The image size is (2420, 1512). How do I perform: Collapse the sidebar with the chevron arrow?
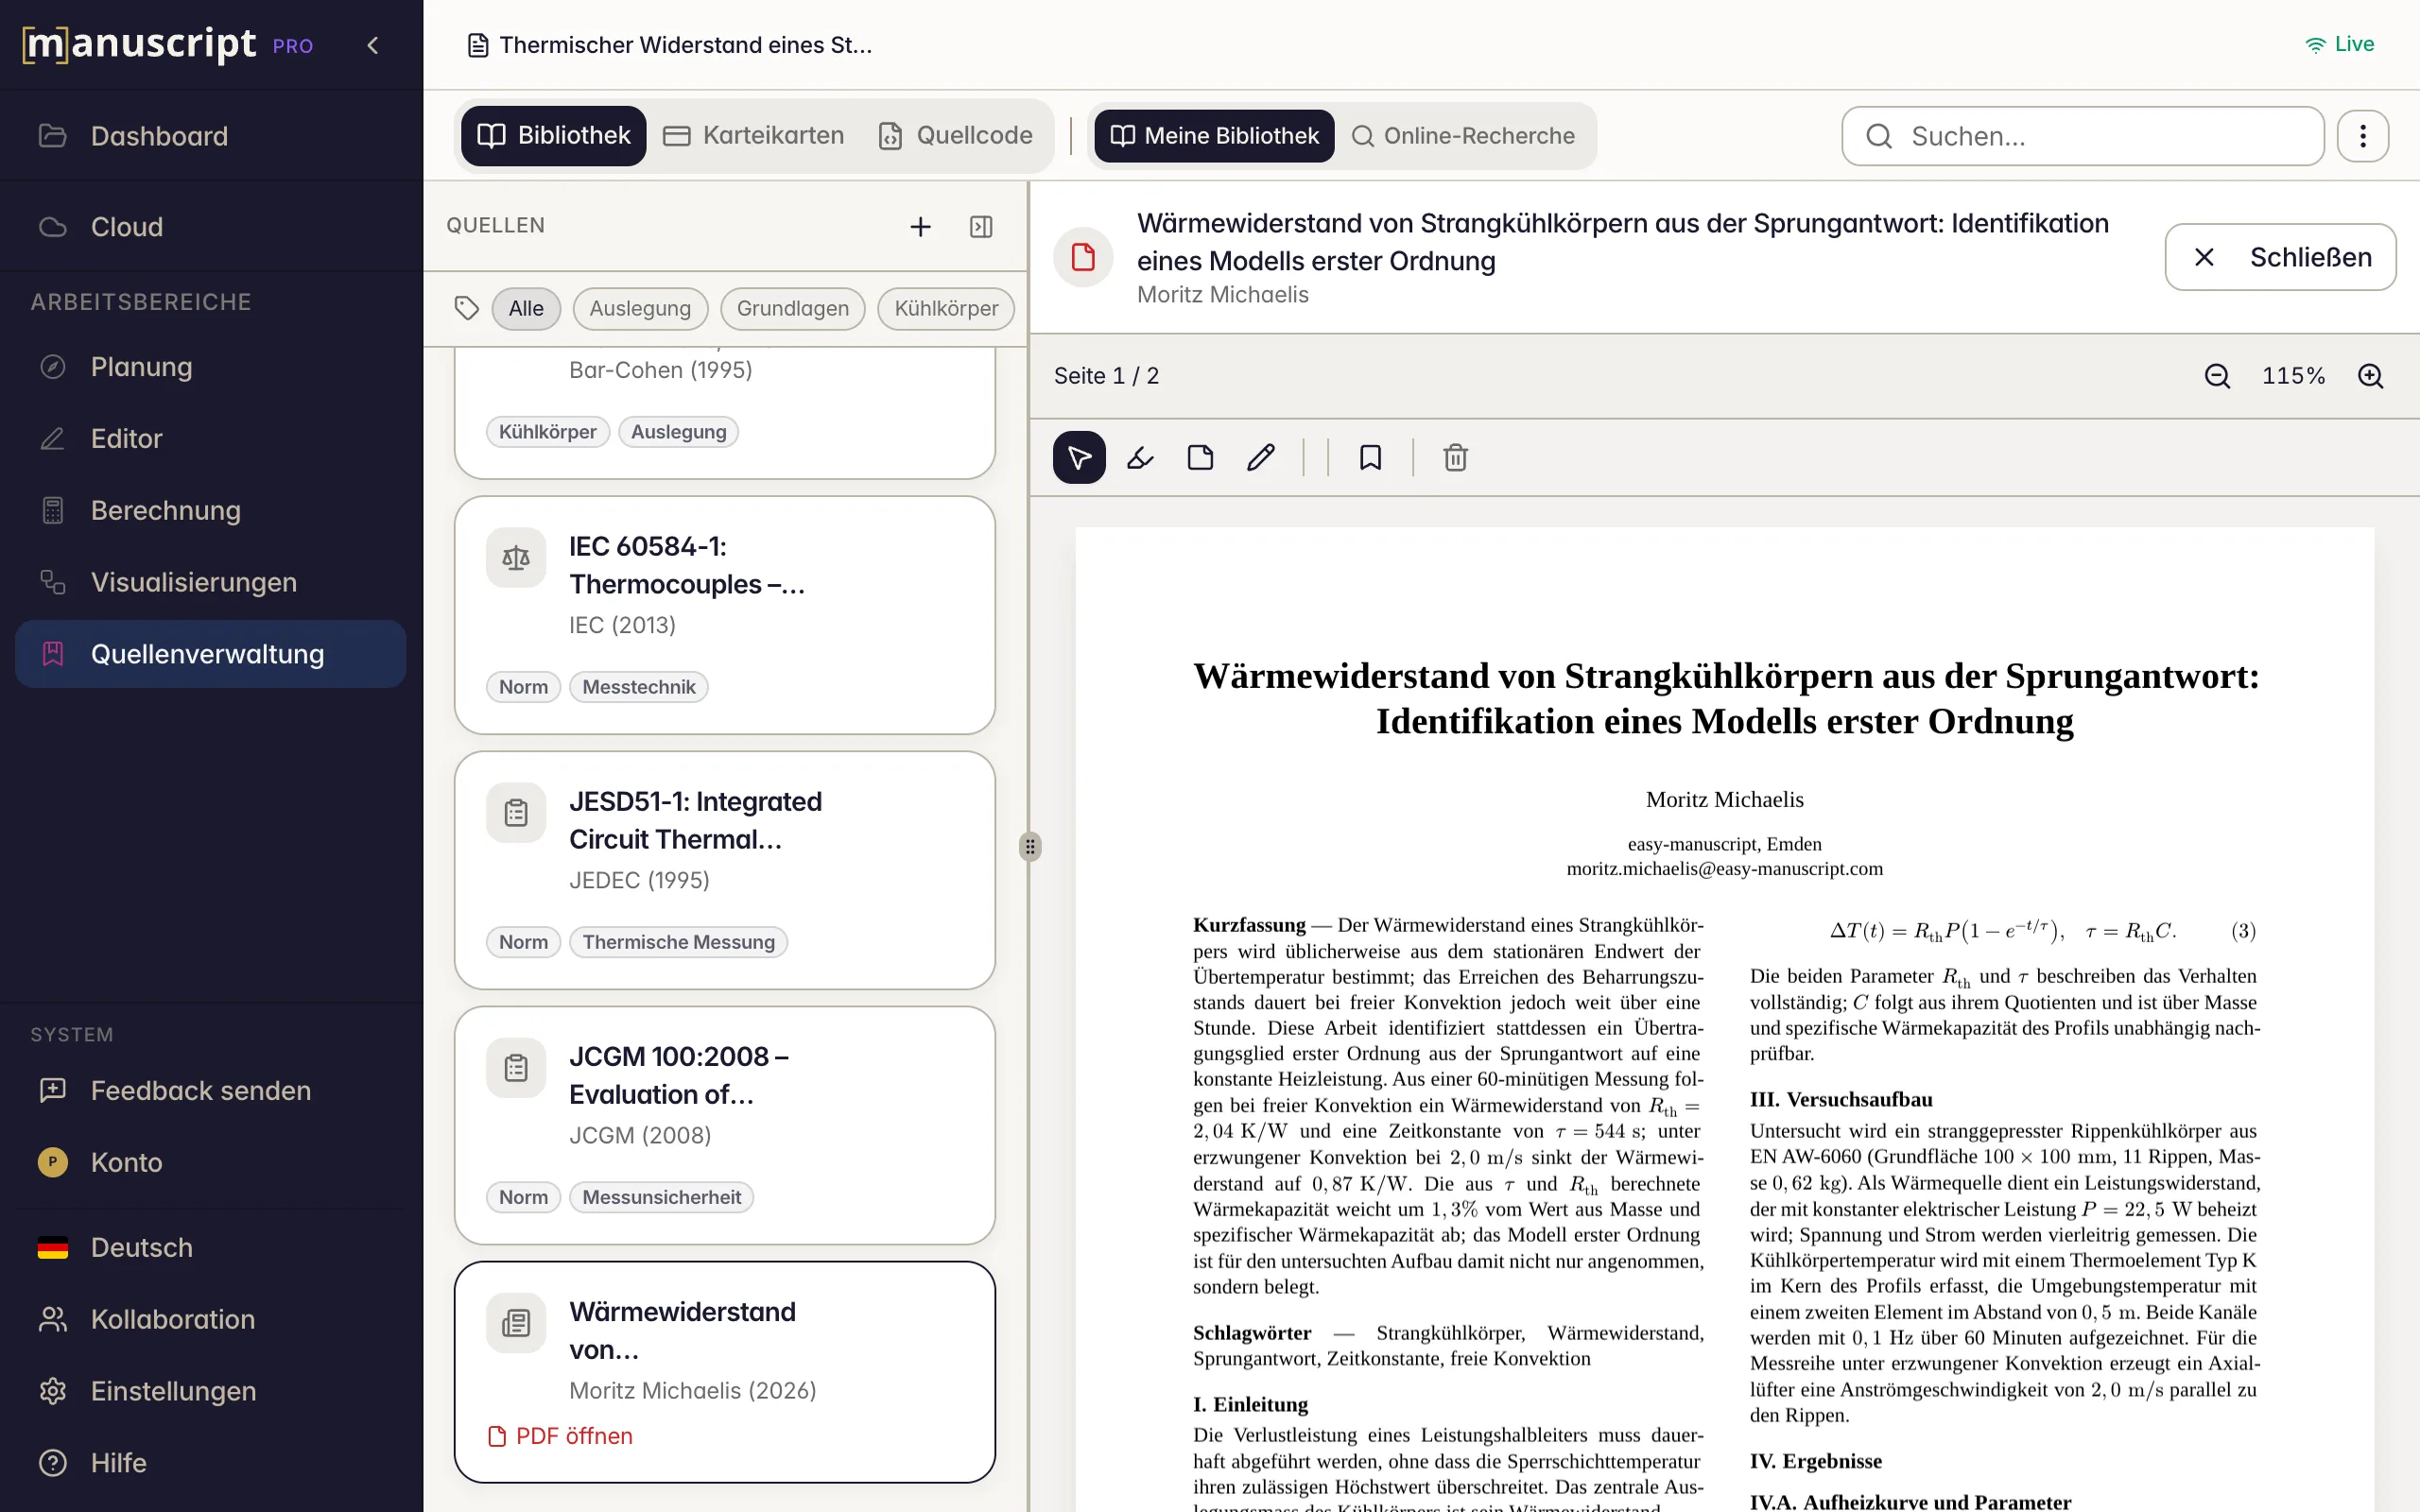coord(372,45)
